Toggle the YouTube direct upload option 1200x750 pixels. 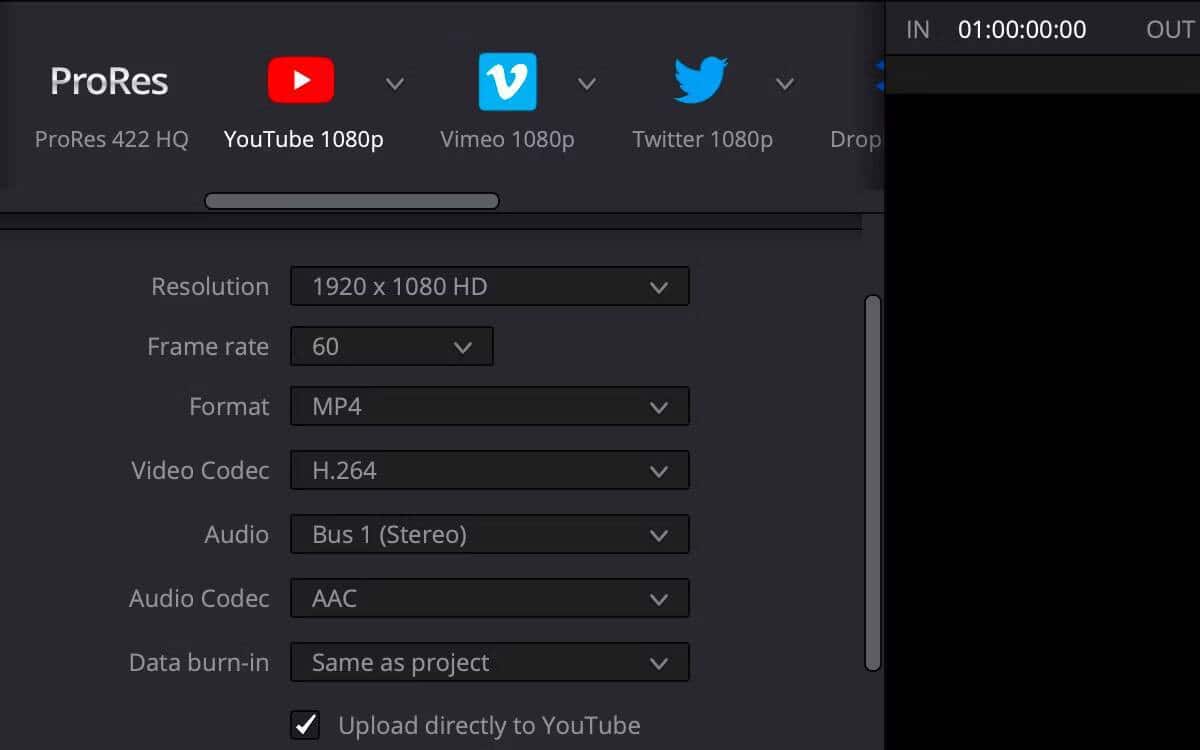point(305,724)
